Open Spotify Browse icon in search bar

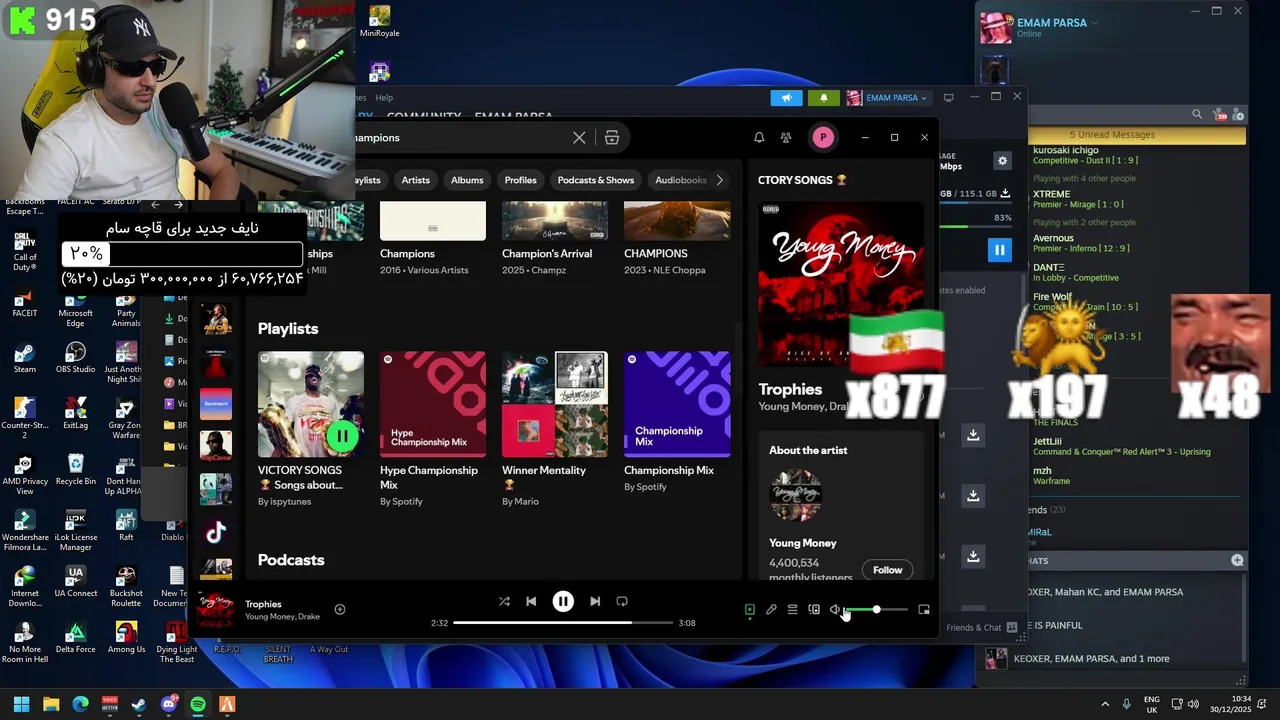click(612, 138)
